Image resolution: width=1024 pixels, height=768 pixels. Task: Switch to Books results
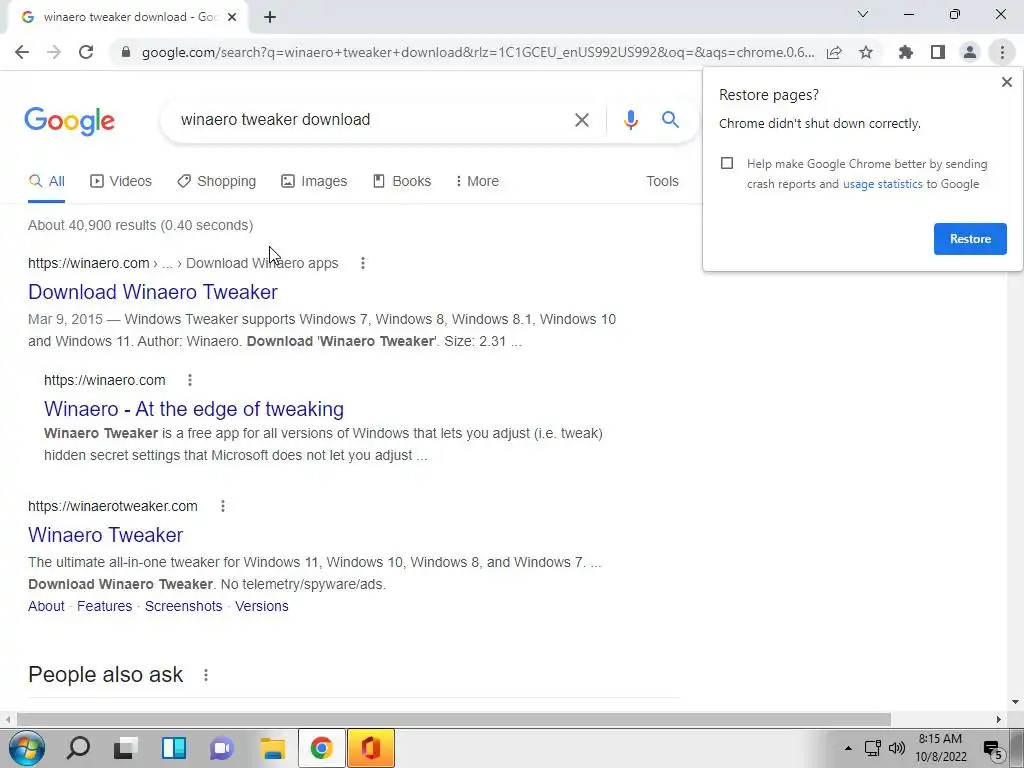(x=402, y=182)
